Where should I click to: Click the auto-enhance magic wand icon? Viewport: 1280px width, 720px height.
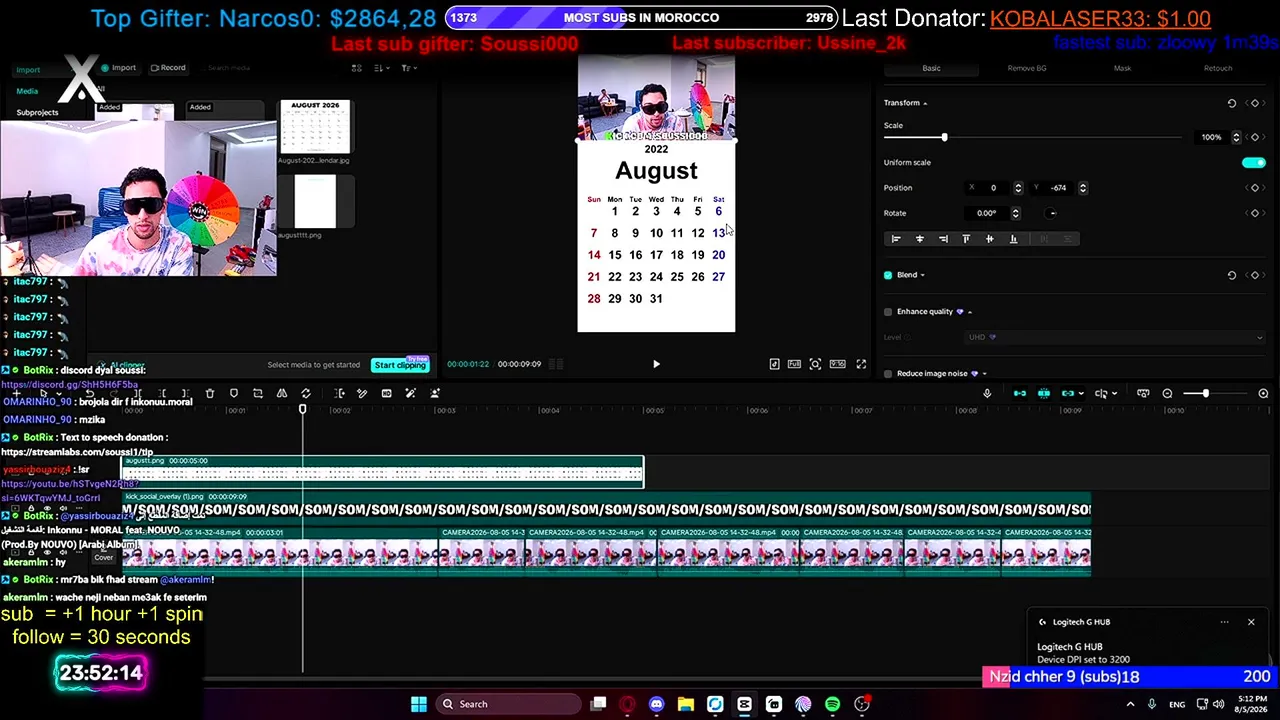tap(410, 394)
